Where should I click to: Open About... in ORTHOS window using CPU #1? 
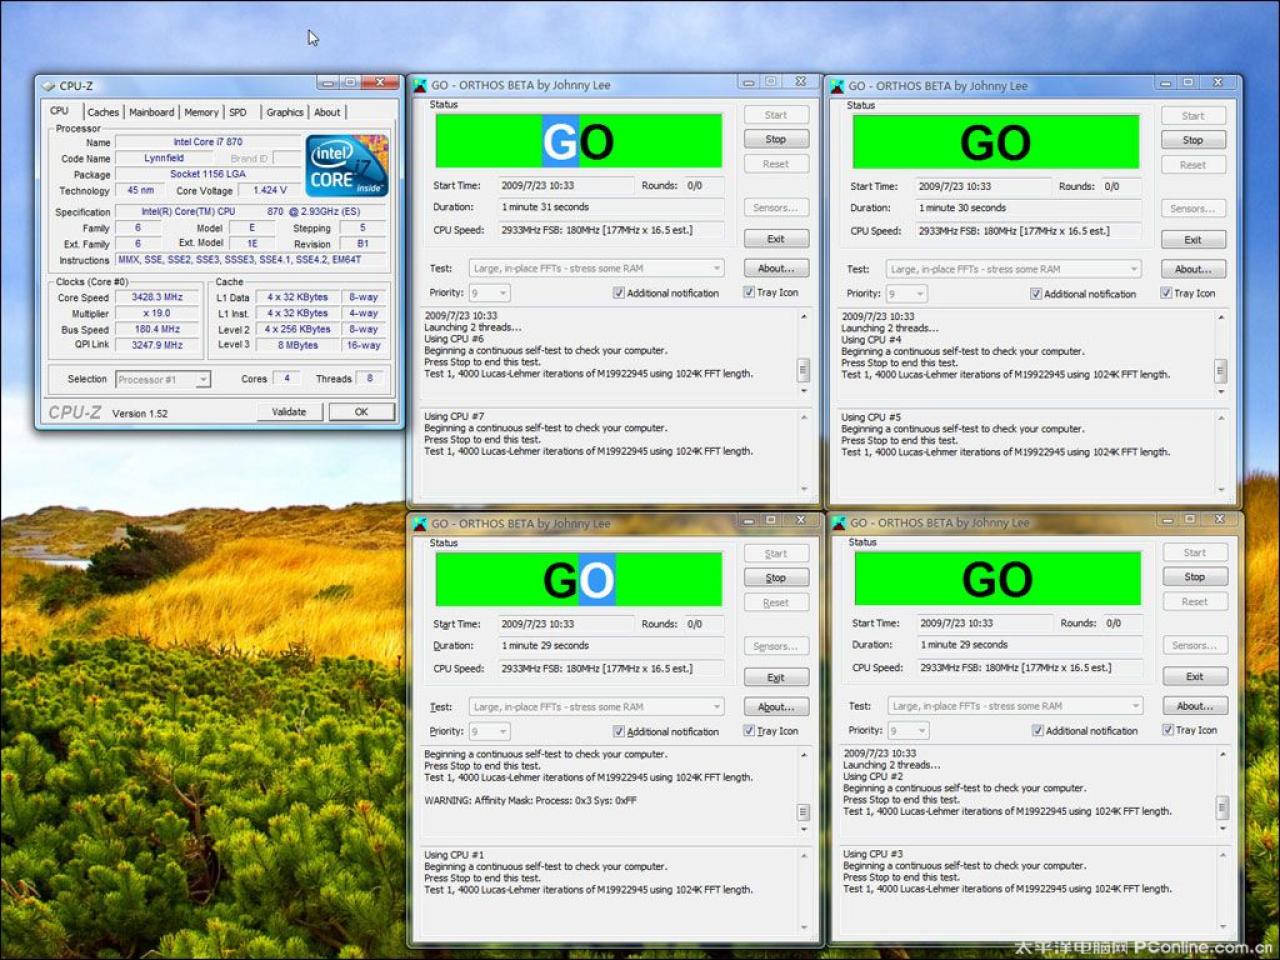[776, 707]
